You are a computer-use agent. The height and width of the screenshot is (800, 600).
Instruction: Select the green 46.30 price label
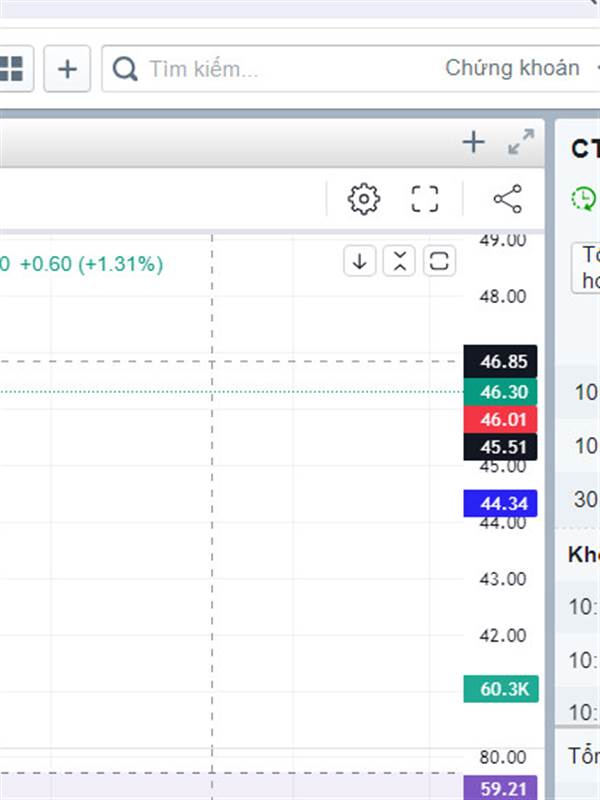[x=501, y=392]
